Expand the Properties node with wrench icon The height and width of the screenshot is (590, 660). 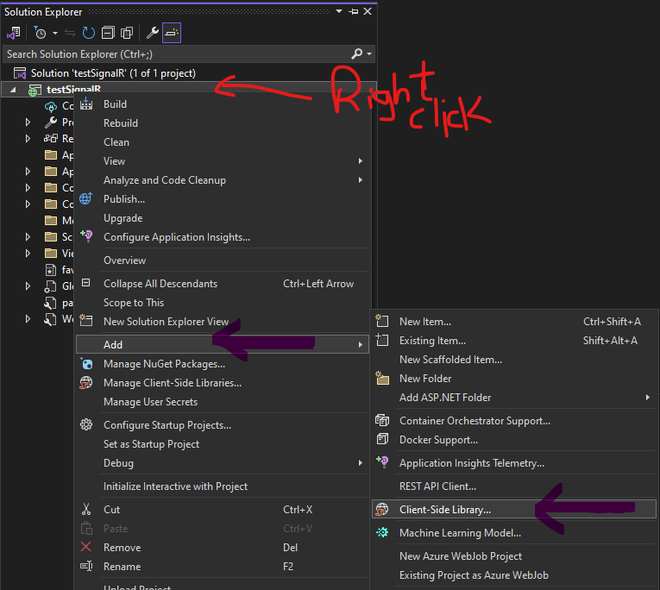tap(28, 122)
